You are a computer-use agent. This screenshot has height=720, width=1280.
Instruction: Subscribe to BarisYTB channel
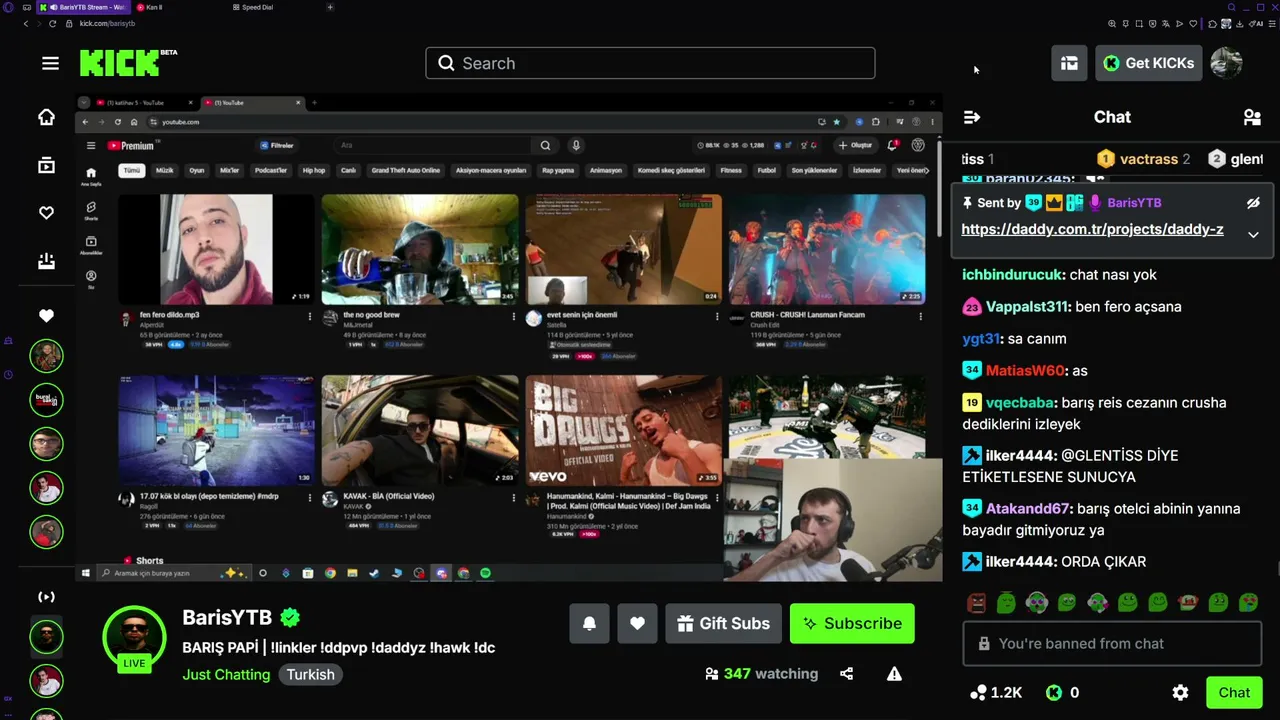point(852,623)
